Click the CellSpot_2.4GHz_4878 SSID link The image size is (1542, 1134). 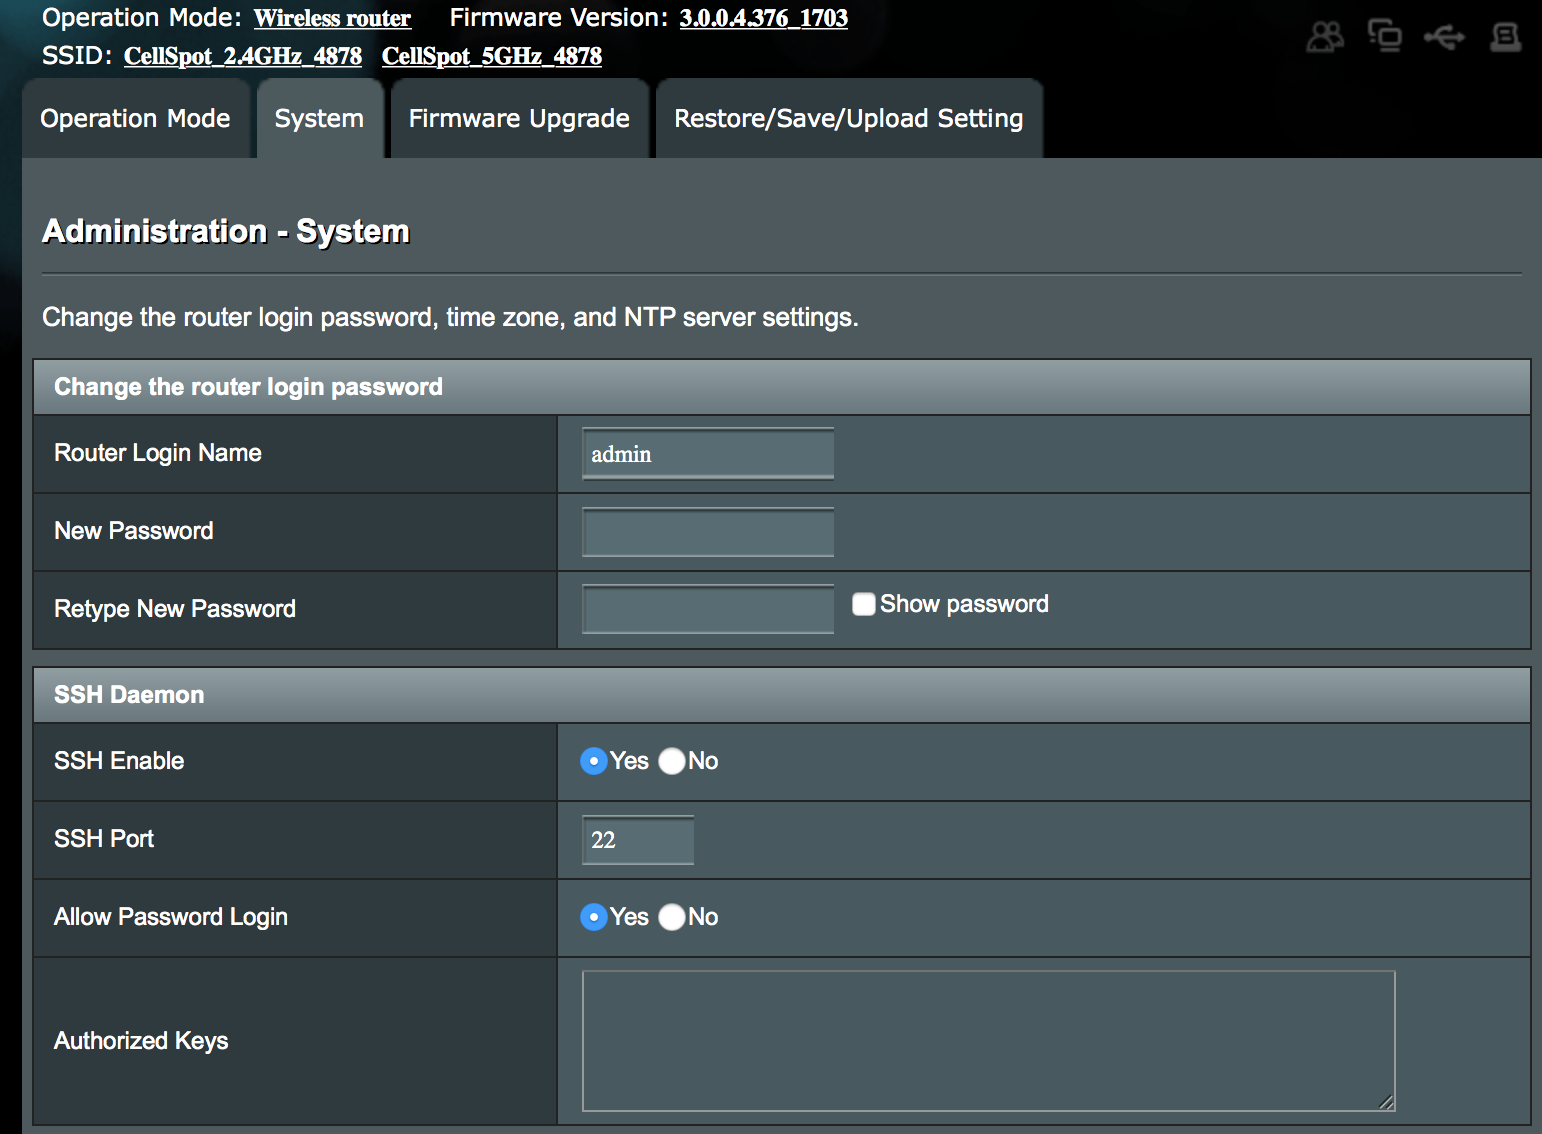[x=243, y=56]
